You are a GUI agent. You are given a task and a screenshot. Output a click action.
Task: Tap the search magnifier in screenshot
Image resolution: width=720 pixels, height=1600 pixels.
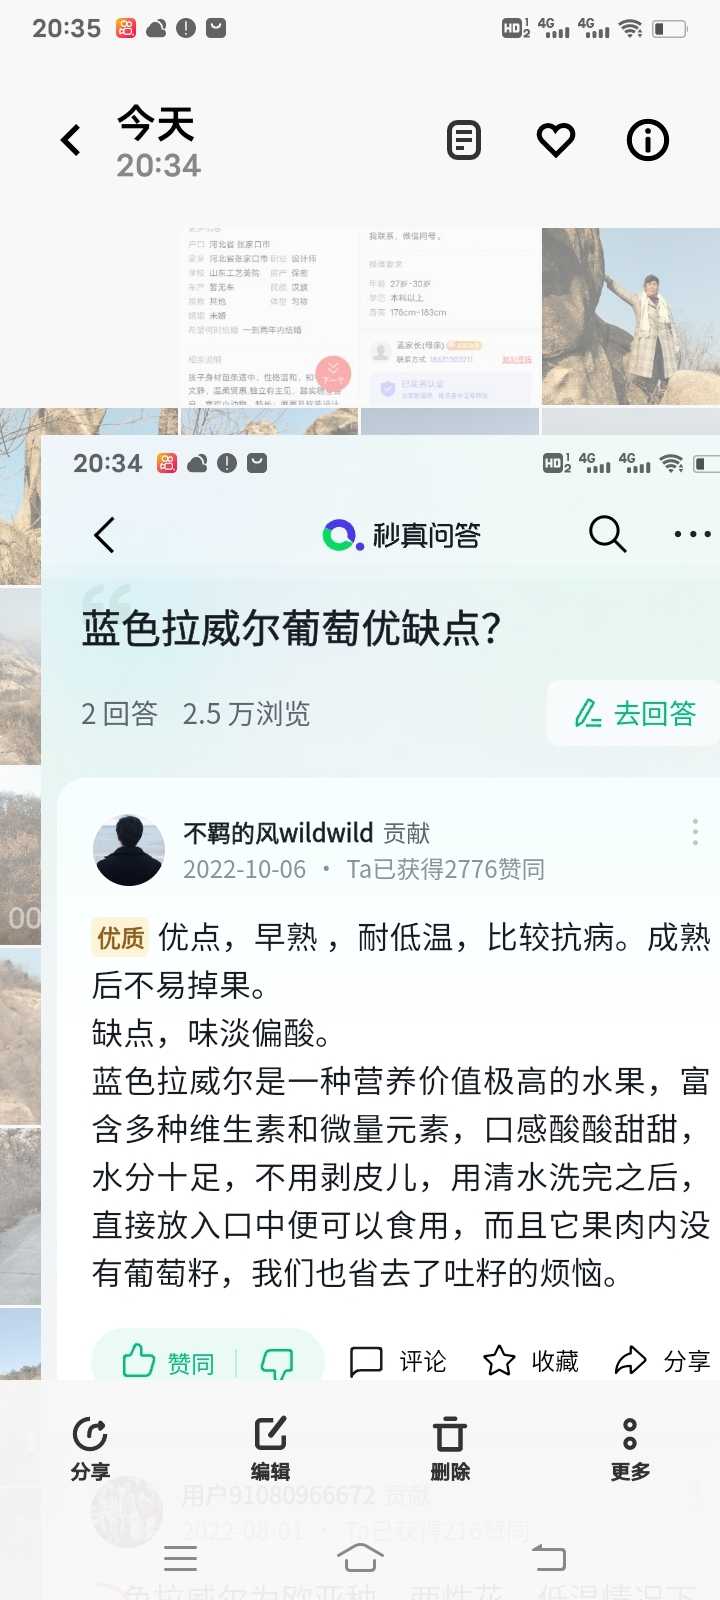point(607,534)
